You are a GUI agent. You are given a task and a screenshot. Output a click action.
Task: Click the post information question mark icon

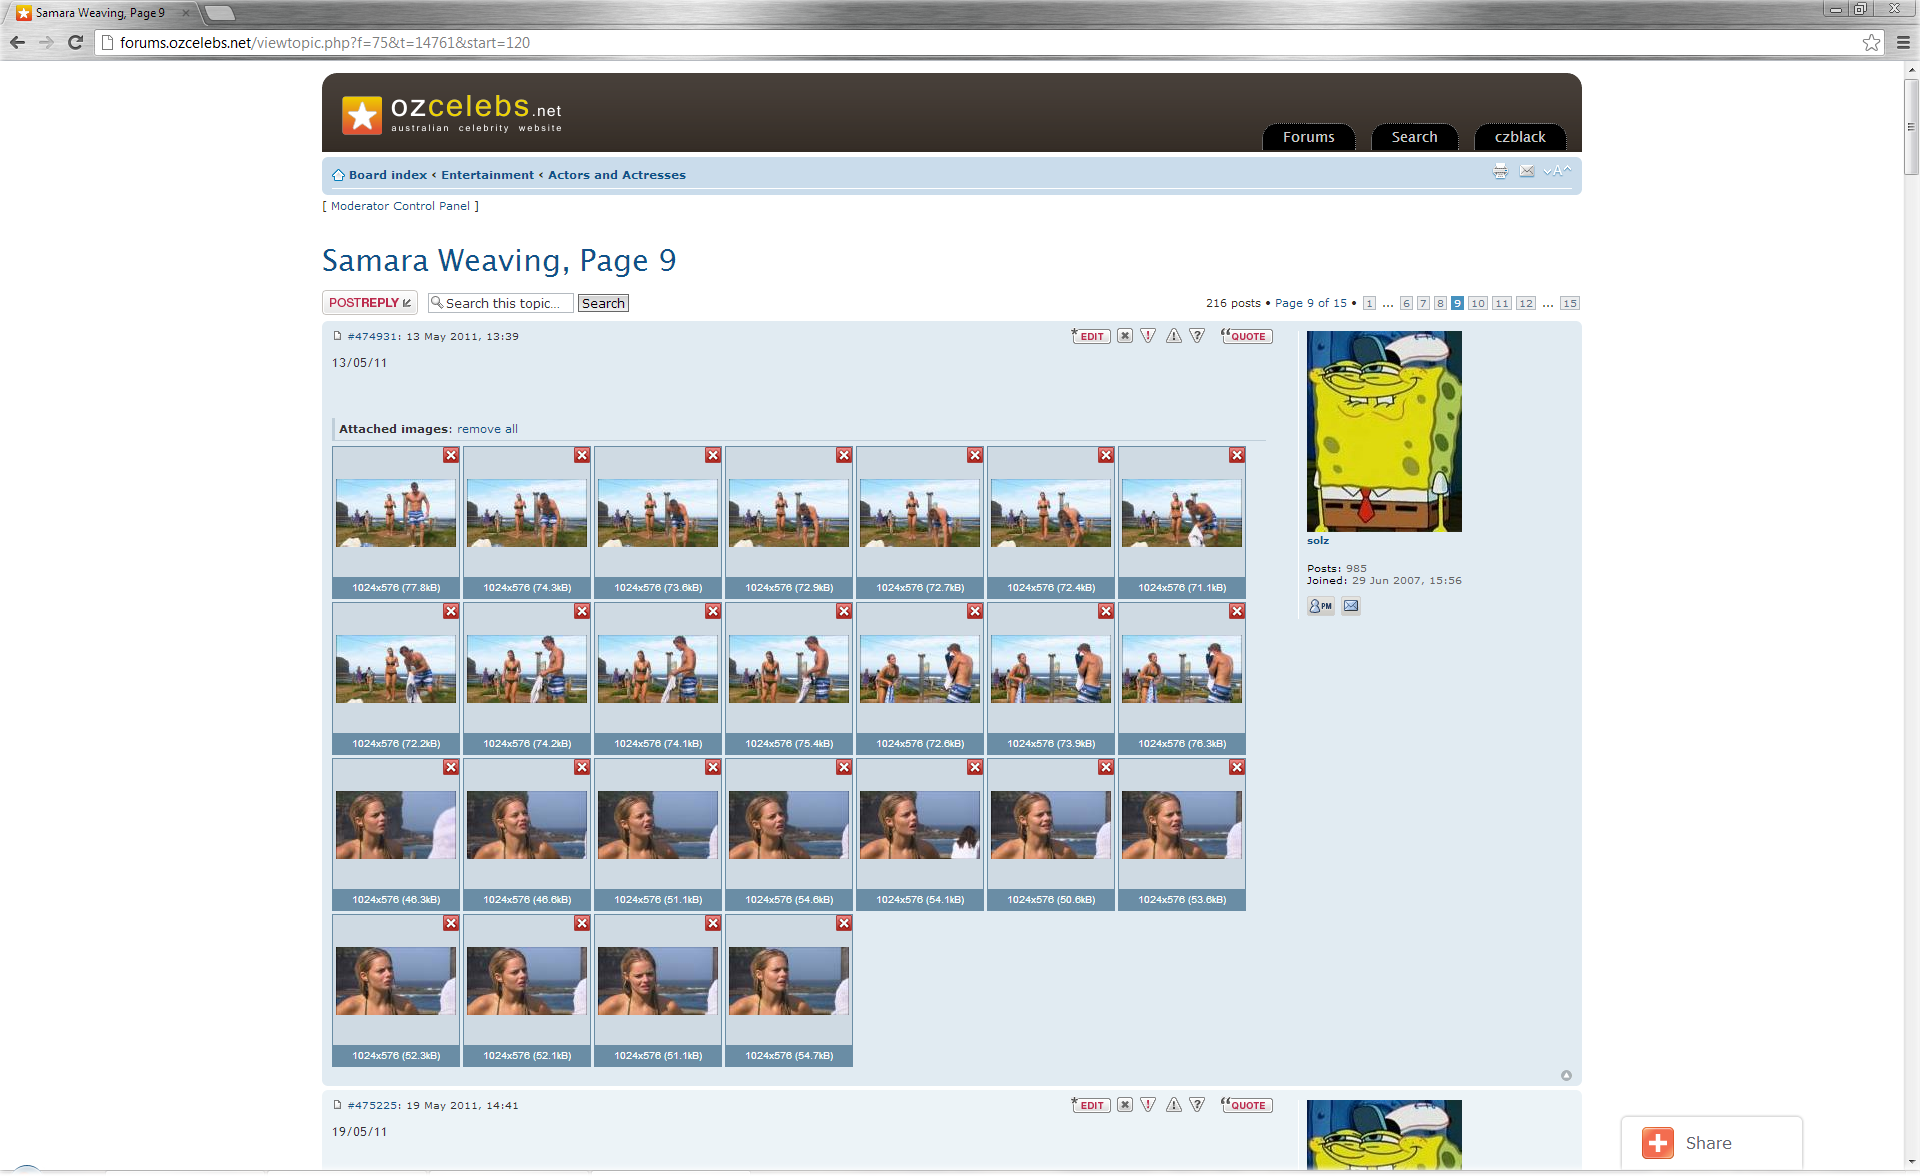pos(1197,336)
